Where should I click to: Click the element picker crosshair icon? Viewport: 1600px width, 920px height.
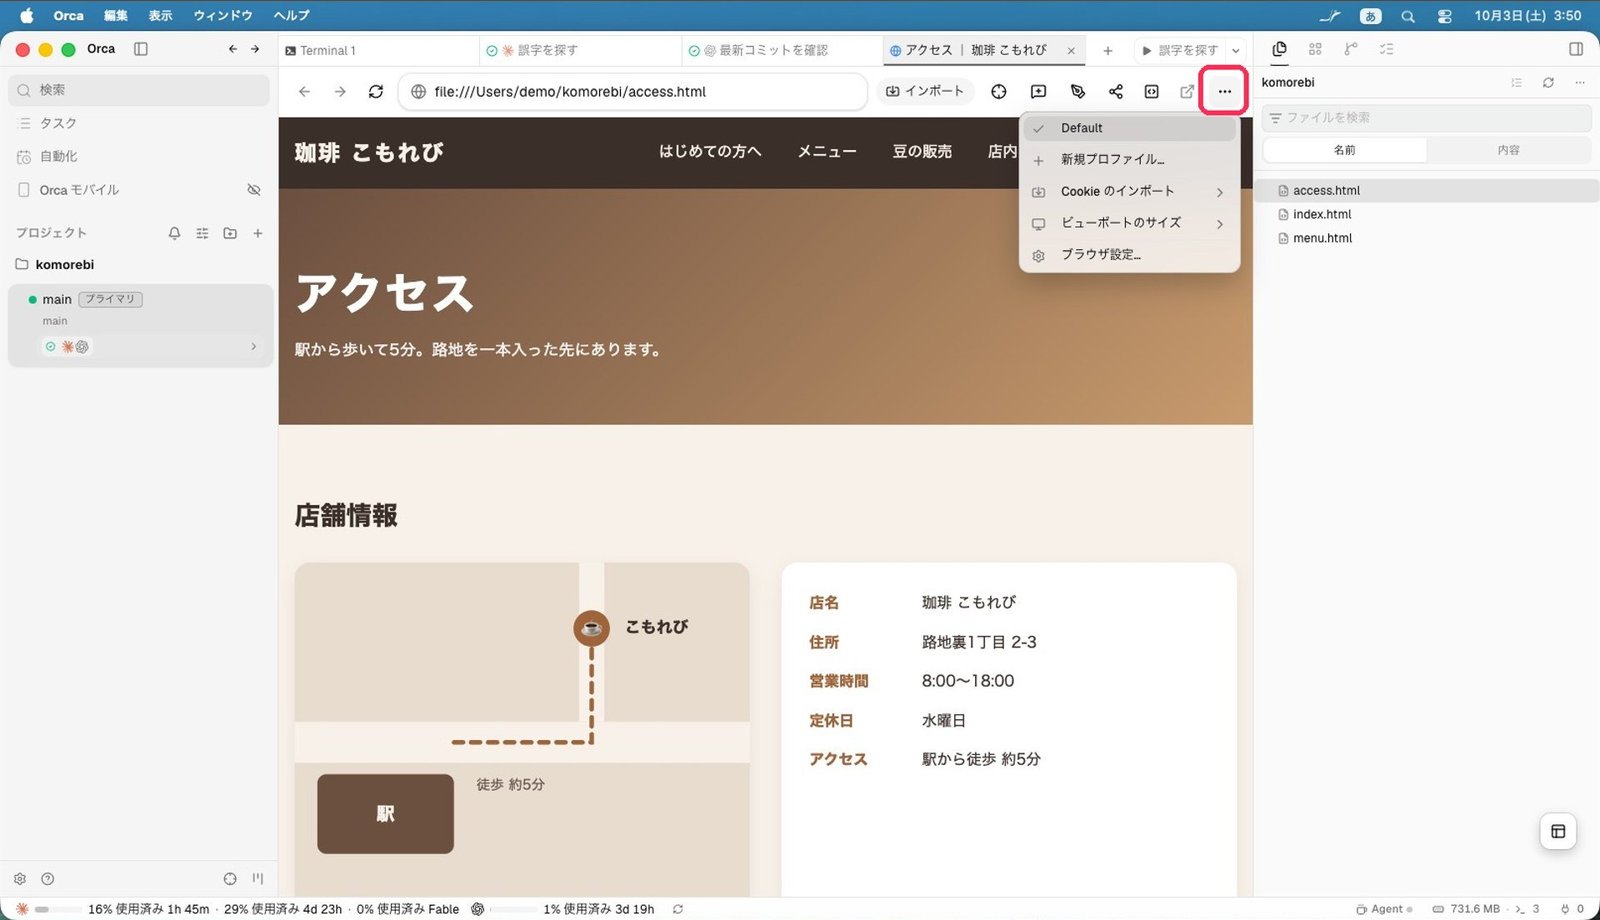tap(998, 91)
